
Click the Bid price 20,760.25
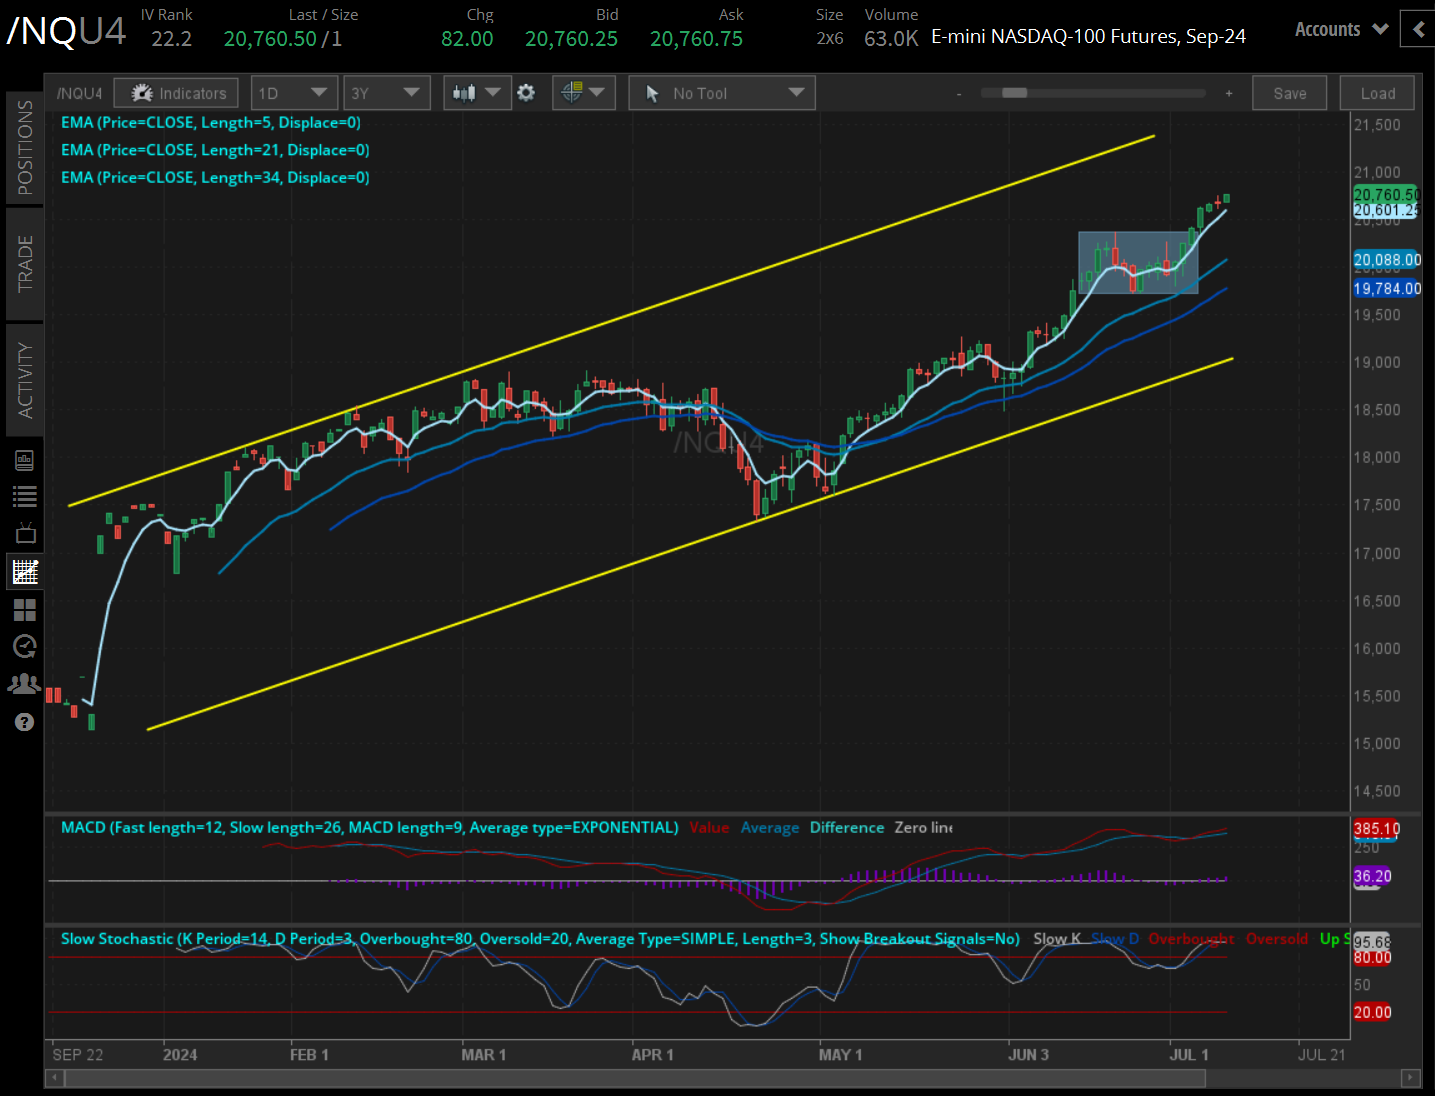coord(572,39)
